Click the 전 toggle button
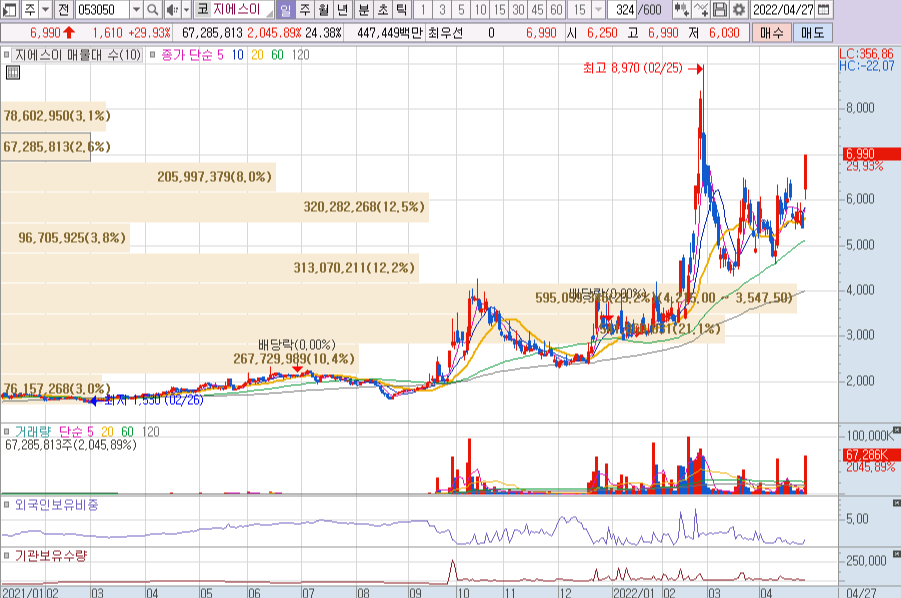 [63, 9]
